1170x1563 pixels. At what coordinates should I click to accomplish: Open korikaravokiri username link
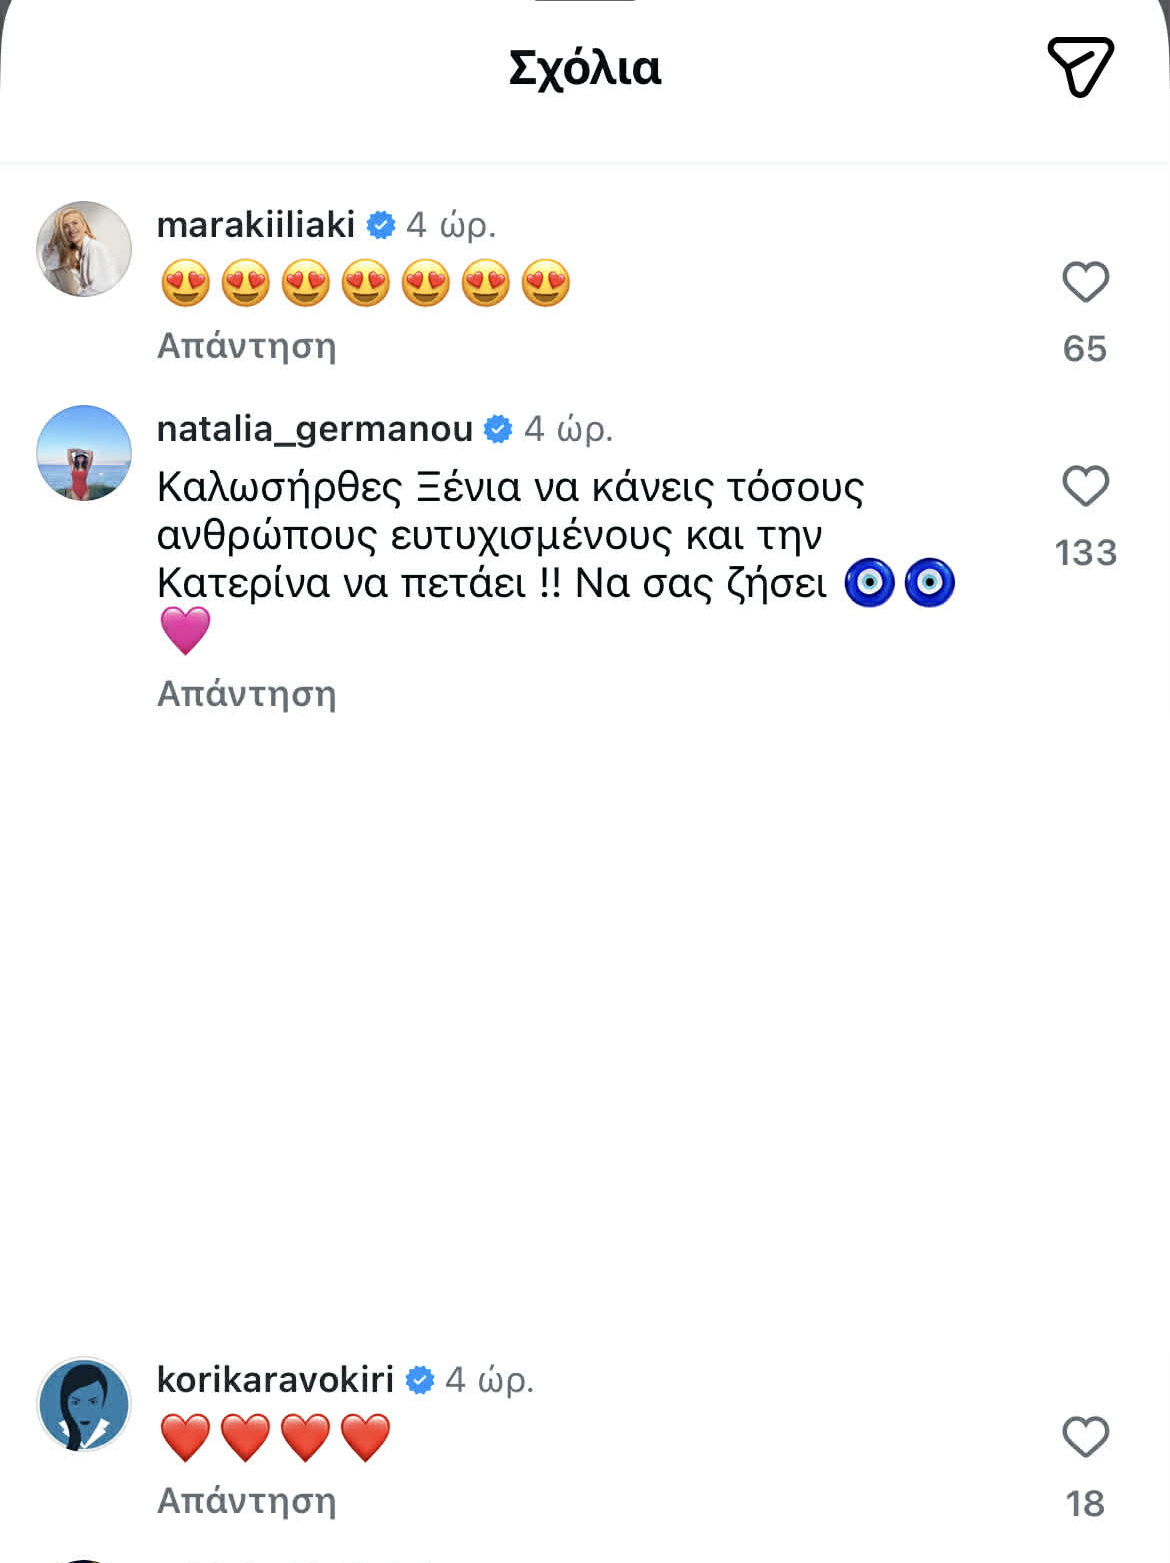[275, 1380]
